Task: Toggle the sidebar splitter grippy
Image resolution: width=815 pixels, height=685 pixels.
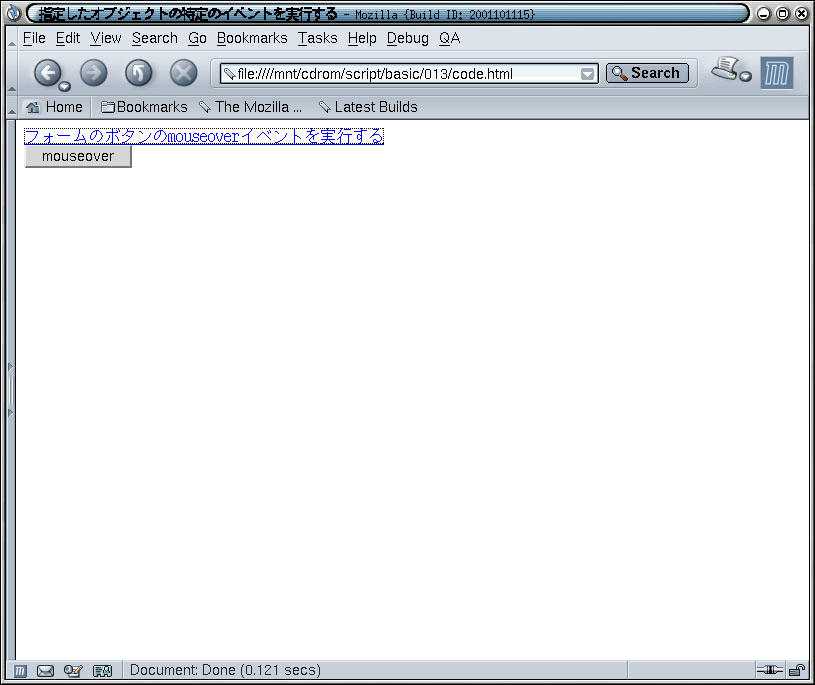Action: click(10, 390)
